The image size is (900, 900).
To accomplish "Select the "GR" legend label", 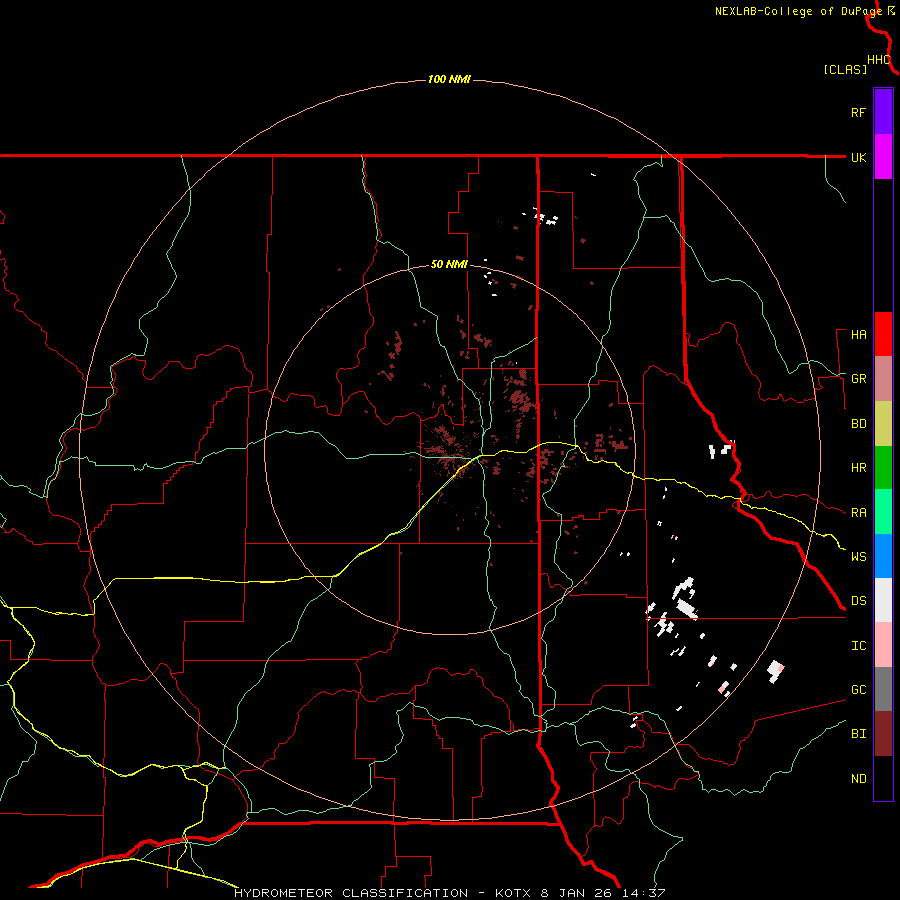I will tap(858, 379).
